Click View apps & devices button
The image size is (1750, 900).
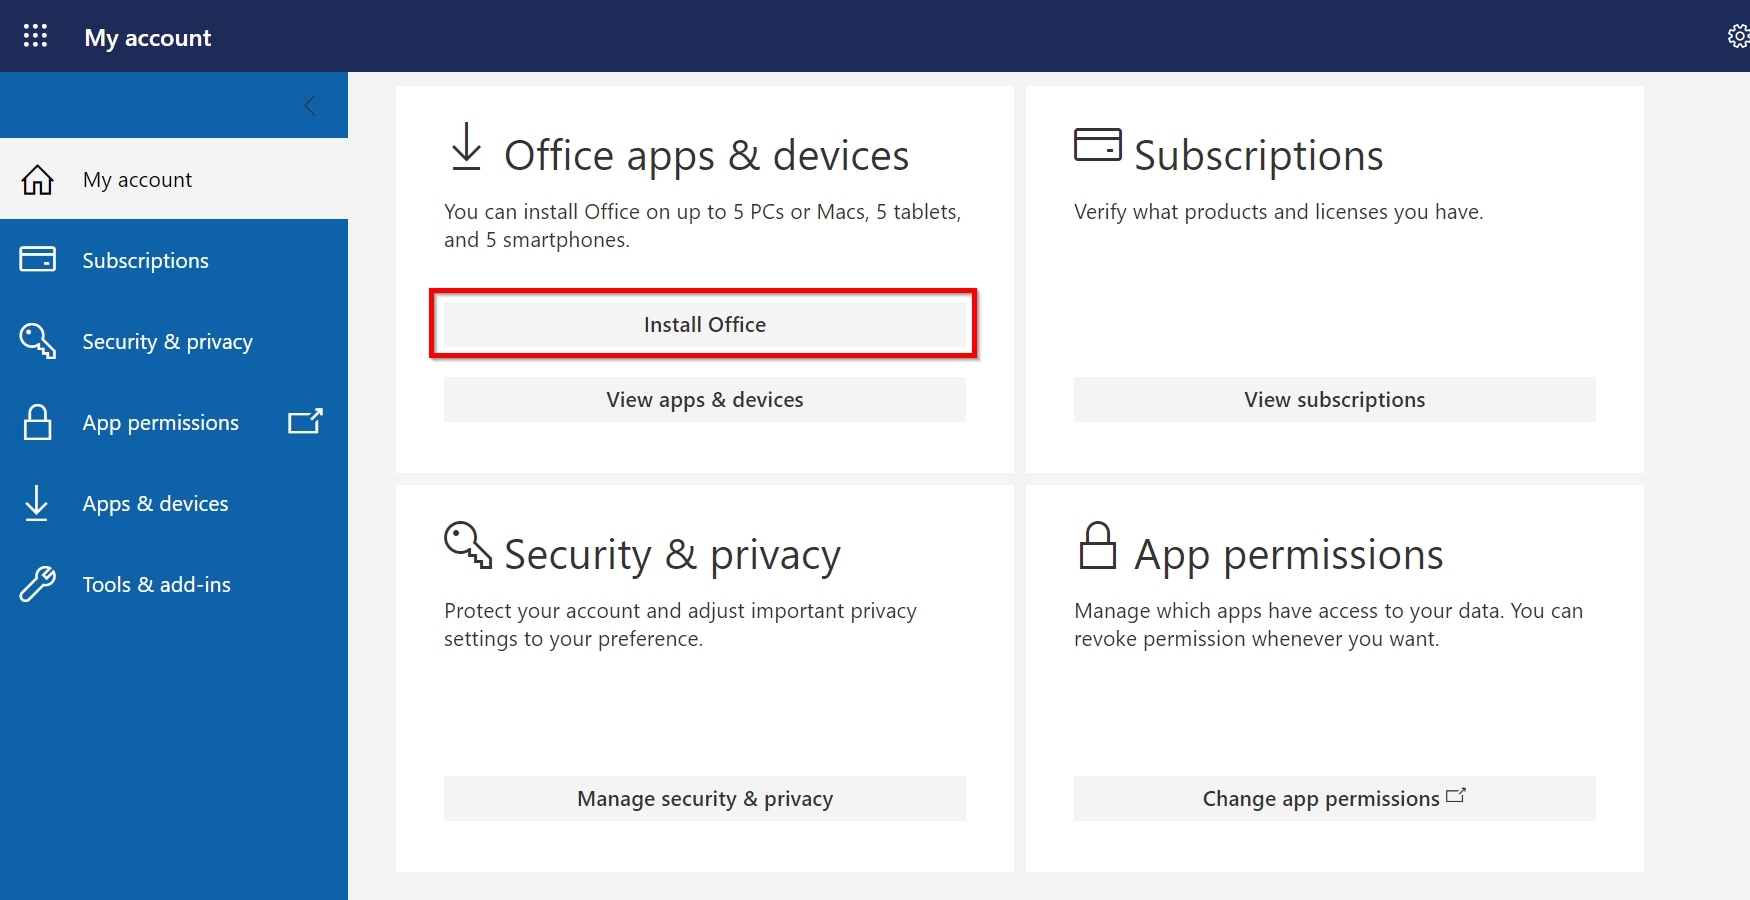click(x=705, y=400)
